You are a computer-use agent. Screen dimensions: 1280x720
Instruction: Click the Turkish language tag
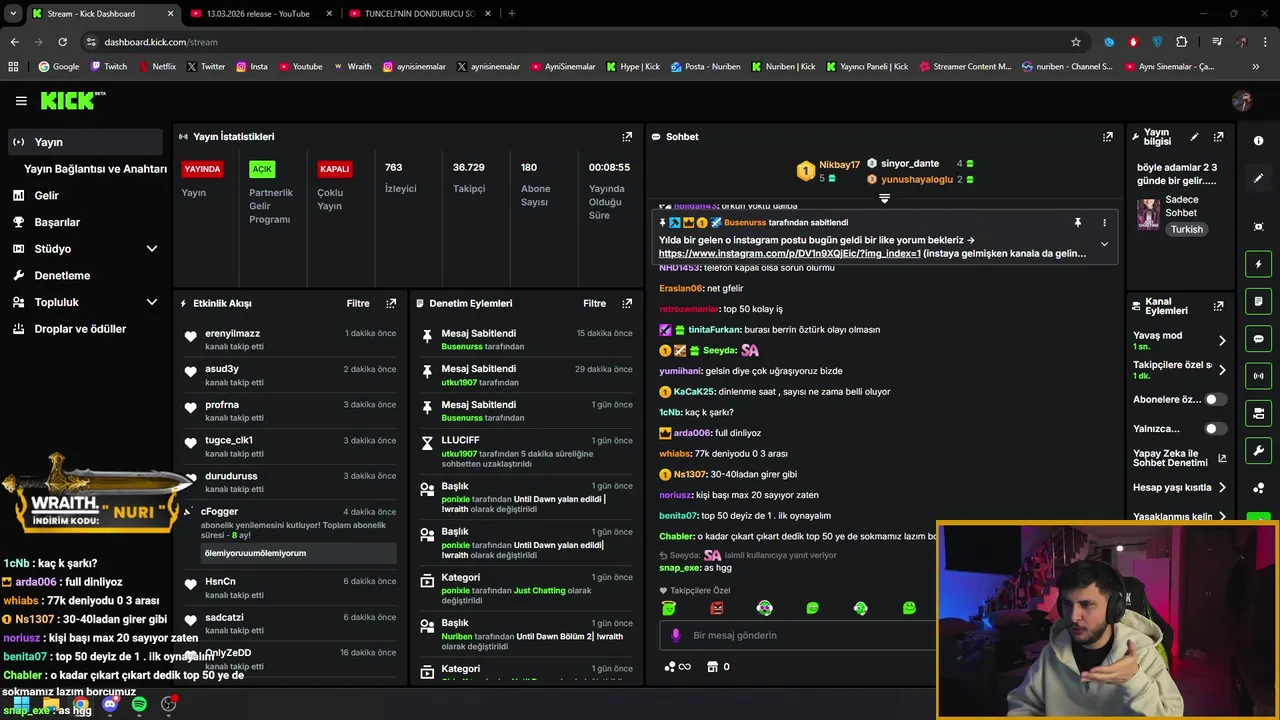tap(1187, 229)
